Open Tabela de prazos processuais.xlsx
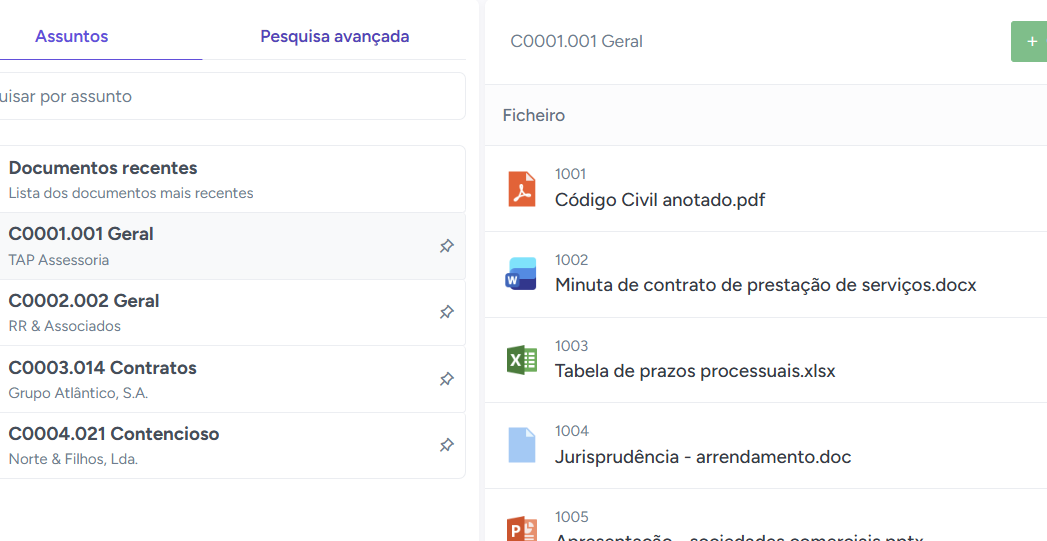Viewport: 1047px width, 541px height. click(x=695, y=371)
